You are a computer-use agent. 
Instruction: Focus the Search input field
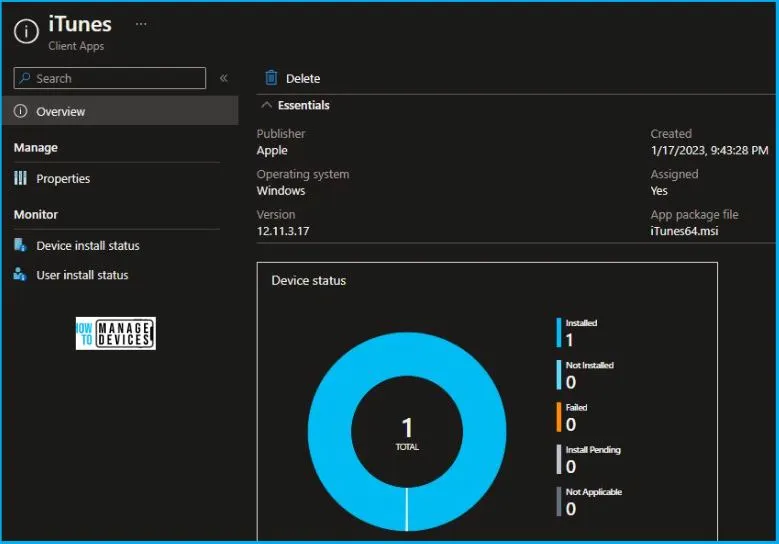110,78
